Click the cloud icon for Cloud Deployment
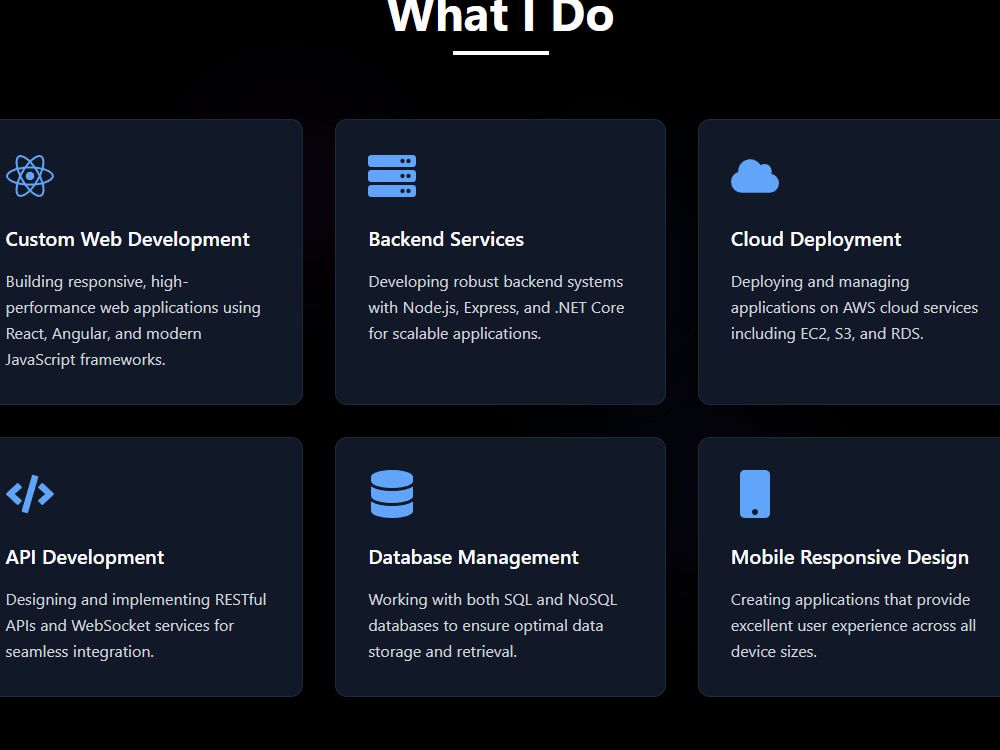The width and height of the screenshot is (1000, 750). [754, 176]
